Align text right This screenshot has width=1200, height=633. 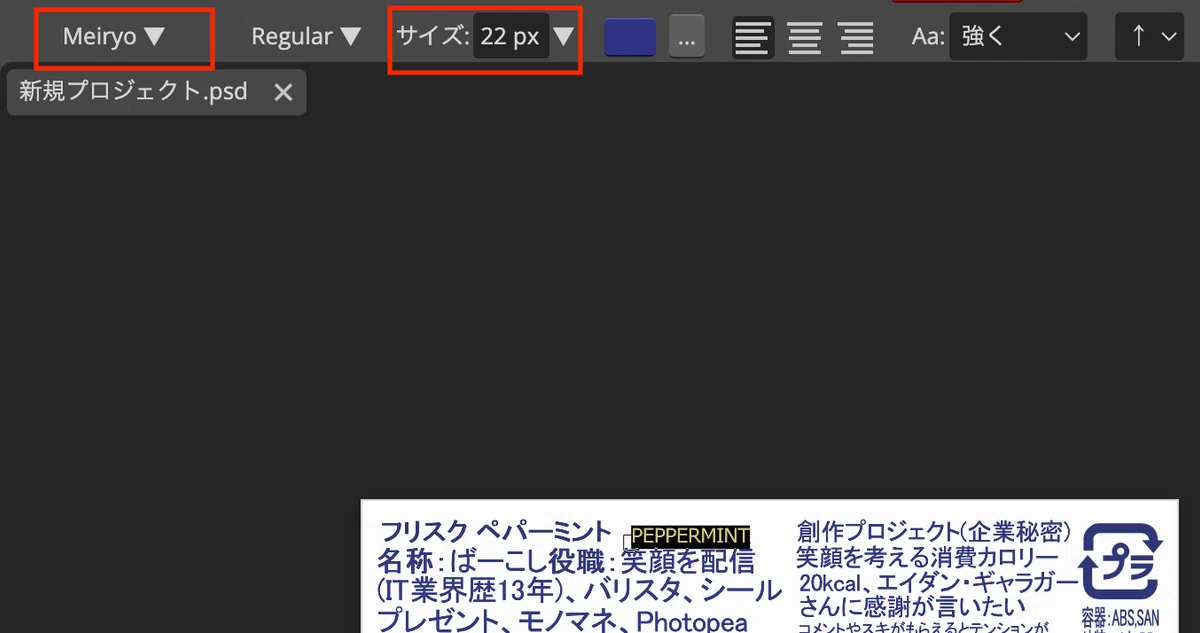click(x=857, y=38)
